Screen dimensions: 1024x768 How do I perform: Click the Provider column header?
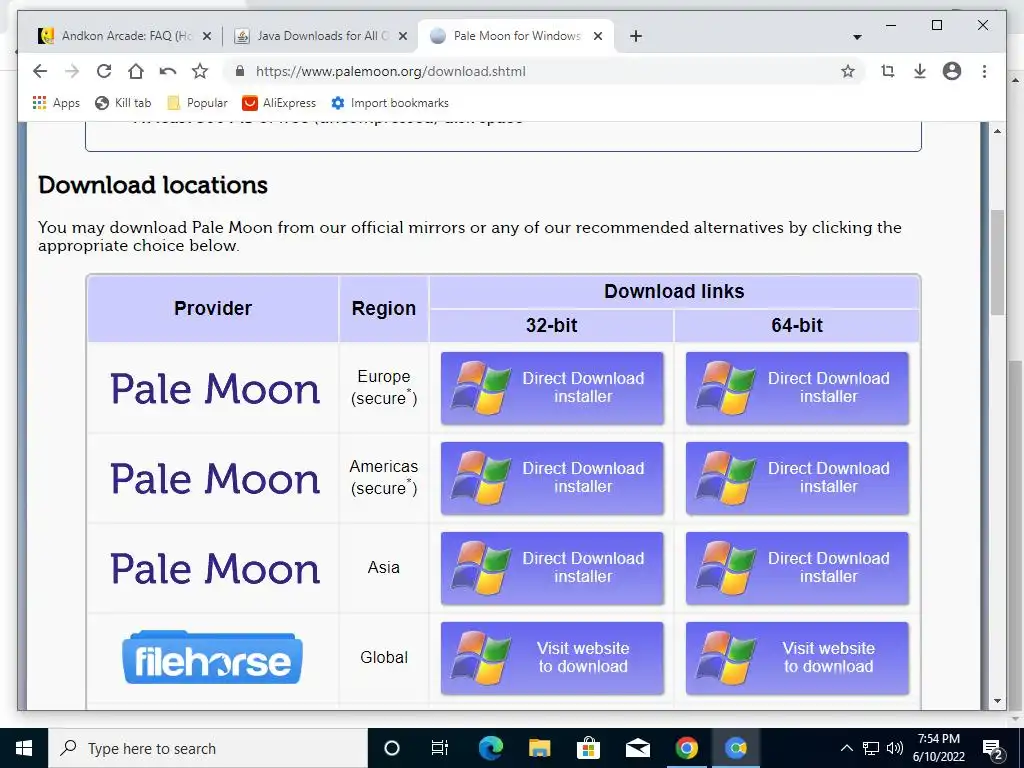(213, 308)
